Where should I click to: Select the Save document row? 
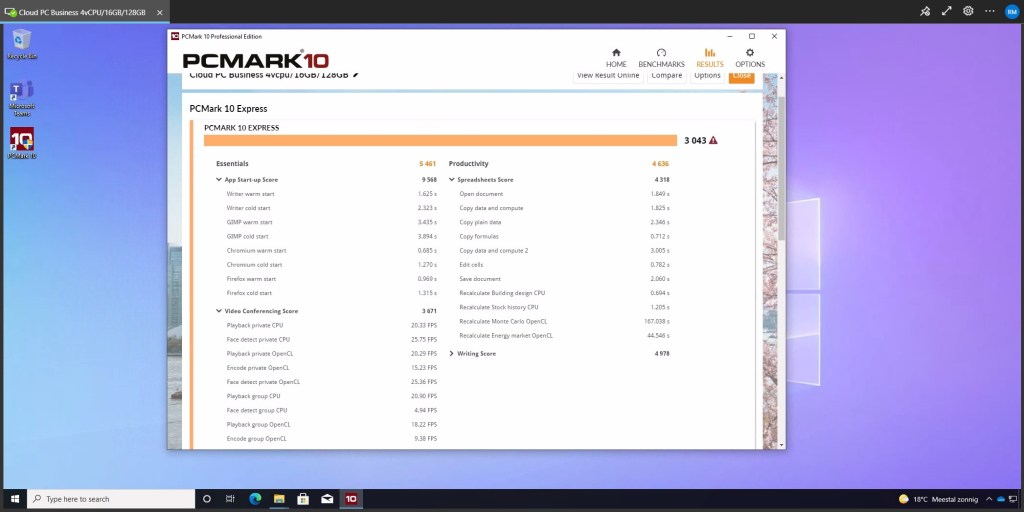pyautogui.click(x=564, y=279)
